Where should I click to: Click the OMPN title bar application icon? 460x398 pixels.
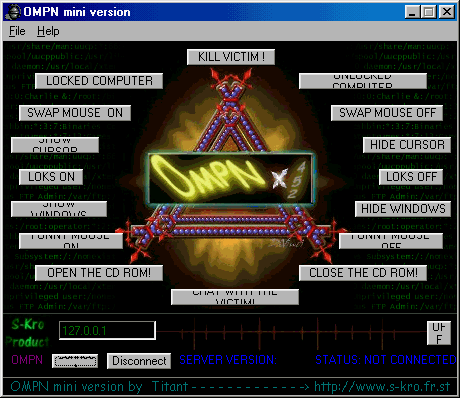(14, 12)
